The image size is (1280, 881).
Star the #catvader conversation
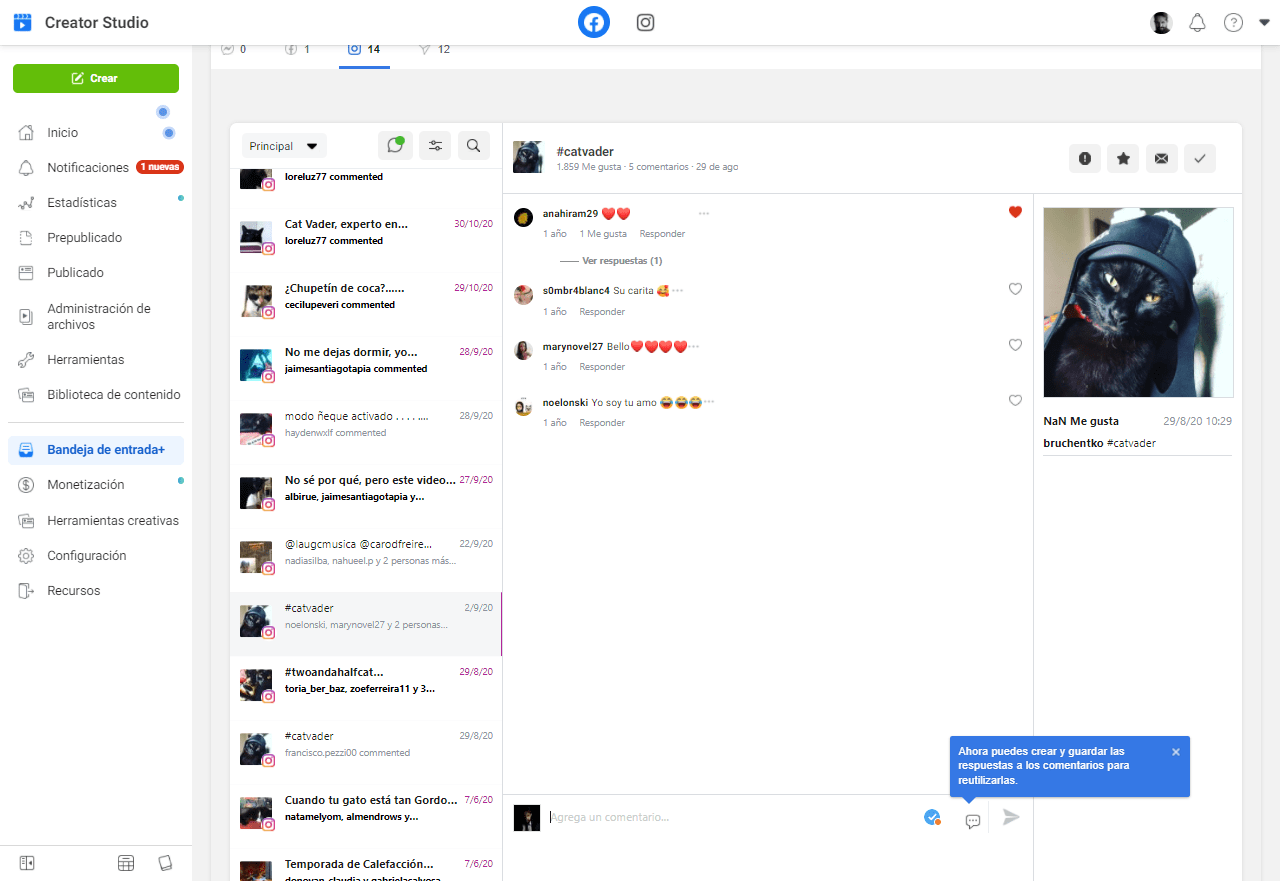(x=1123, y=158)
